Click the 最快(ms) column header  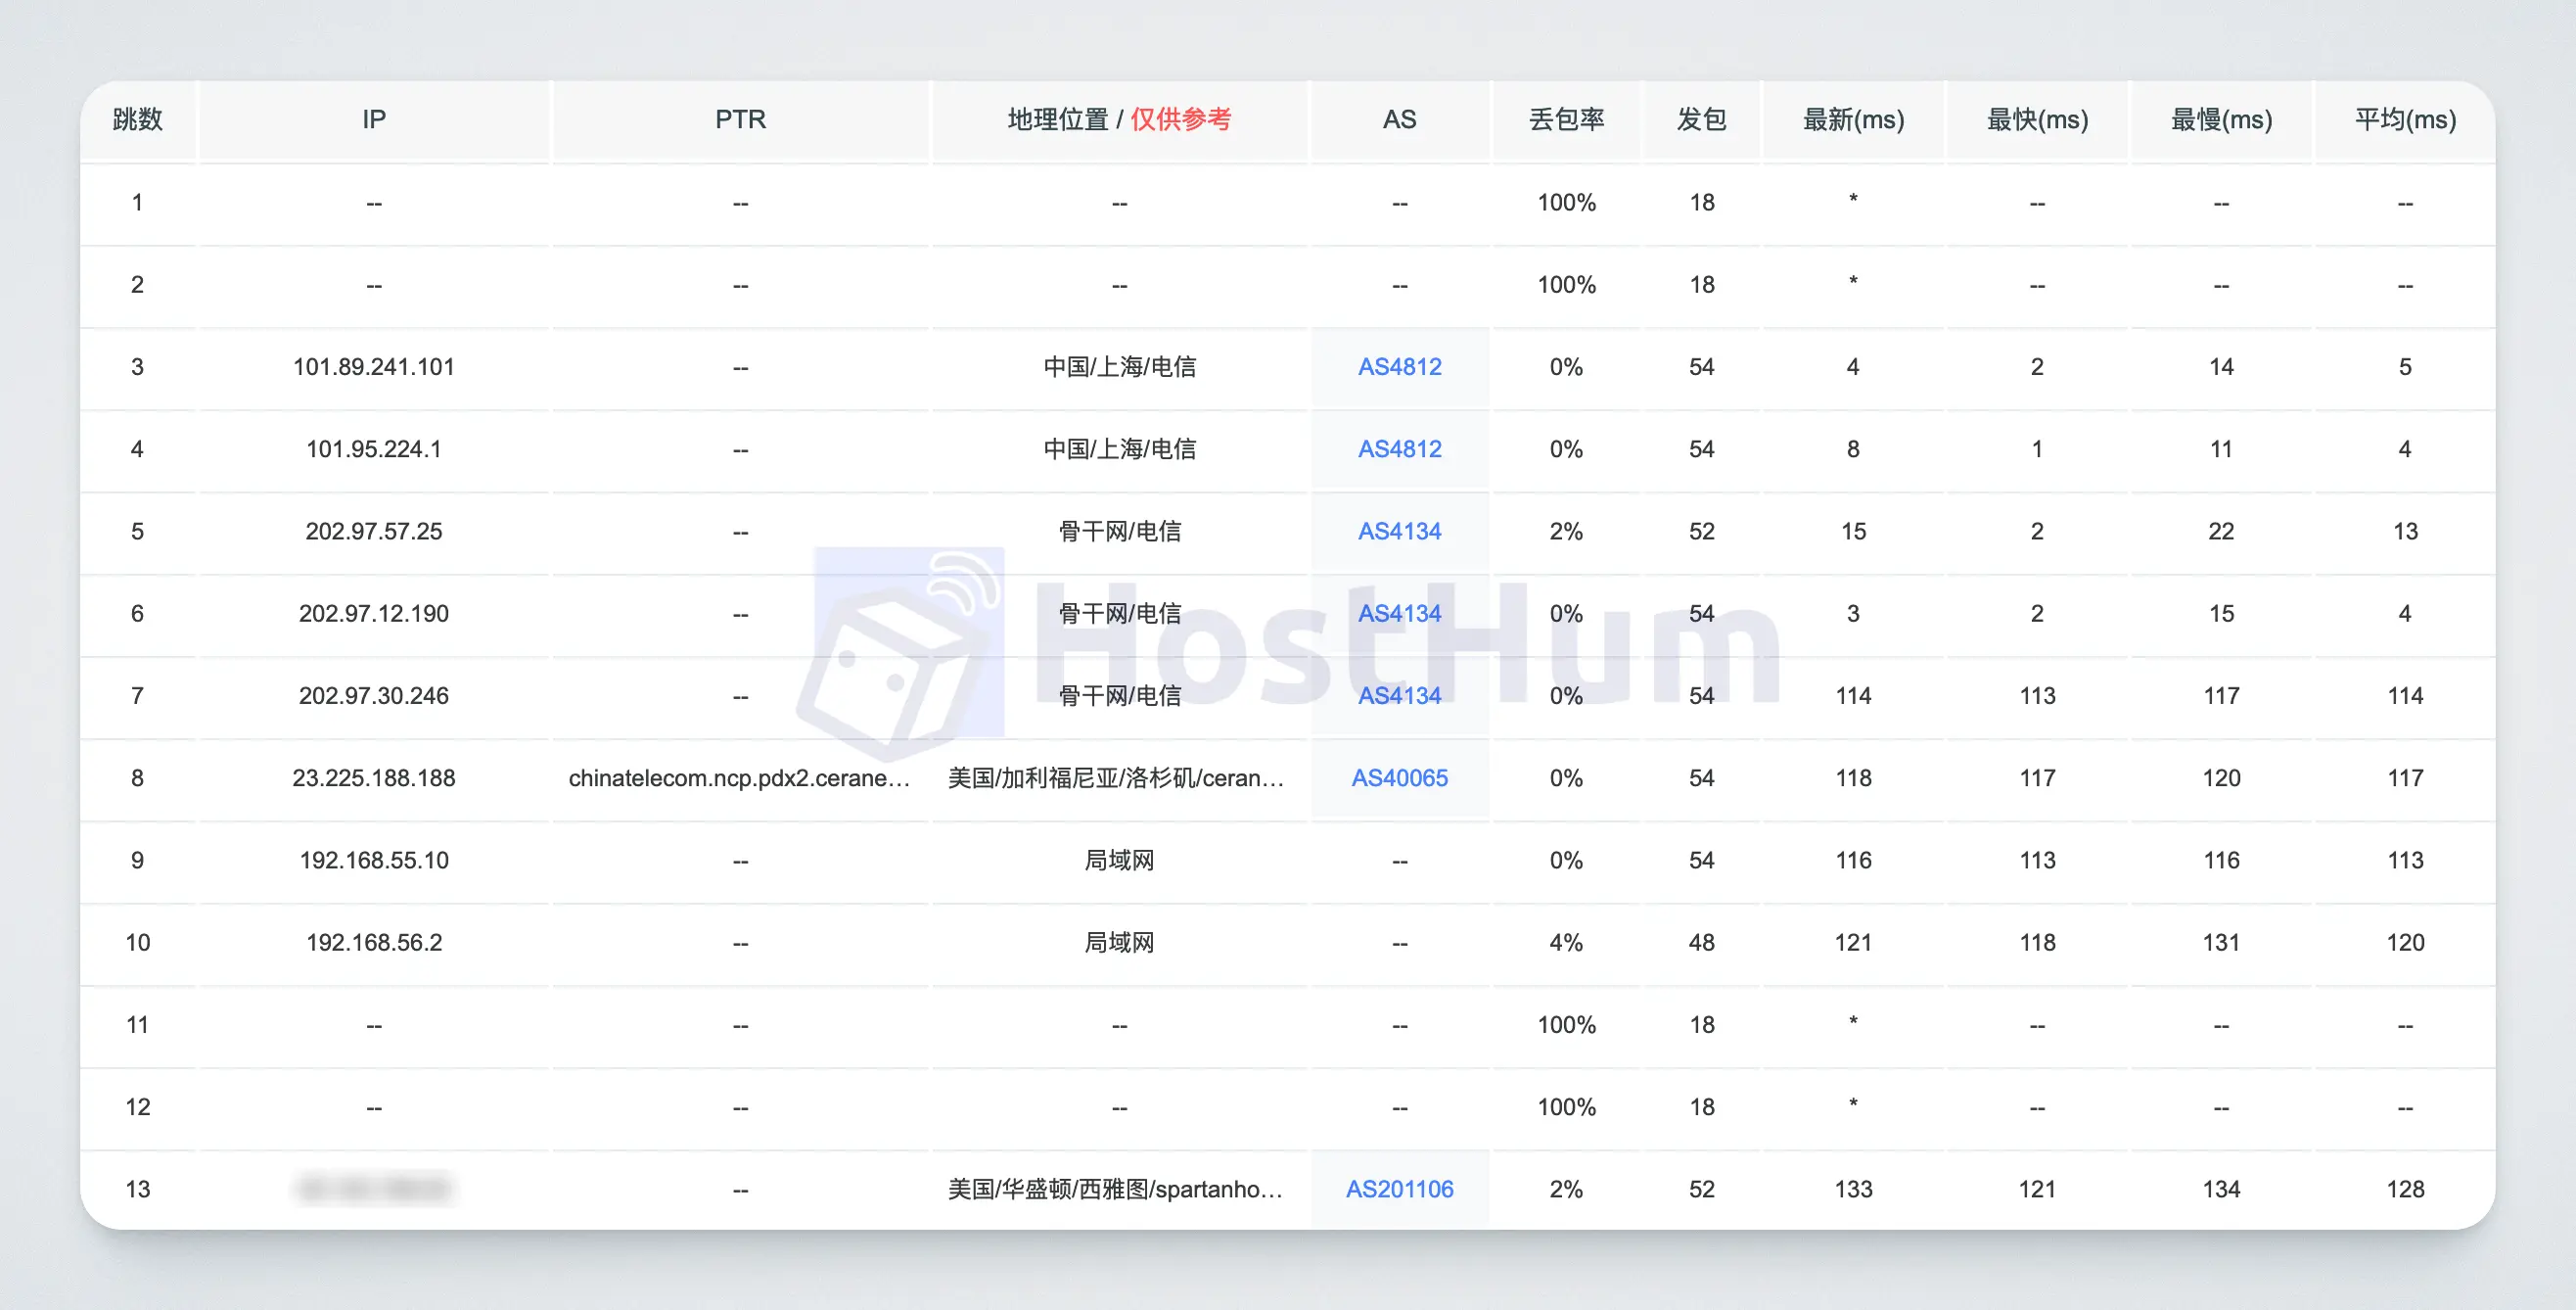pyautogui.click(x=2037, y=120)
